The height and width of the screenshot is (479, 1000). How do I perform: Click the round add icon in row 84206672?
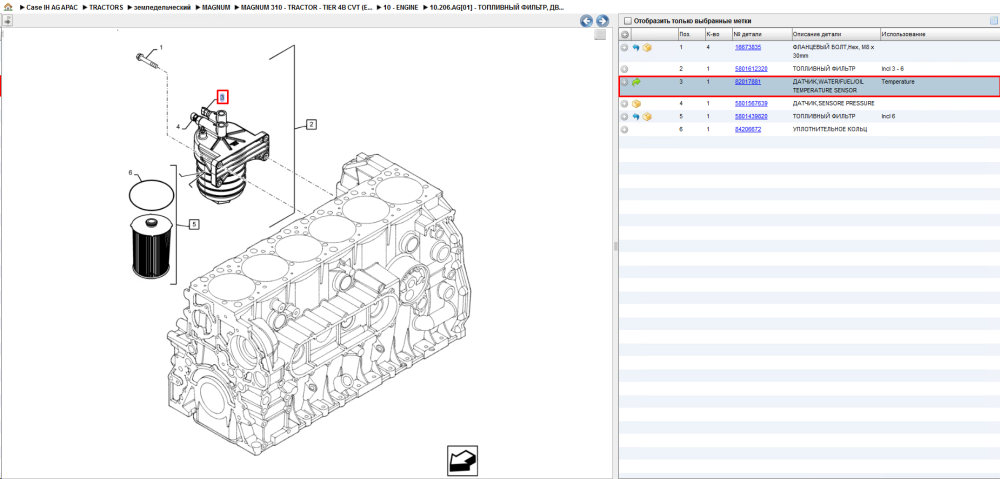point(624,129)
